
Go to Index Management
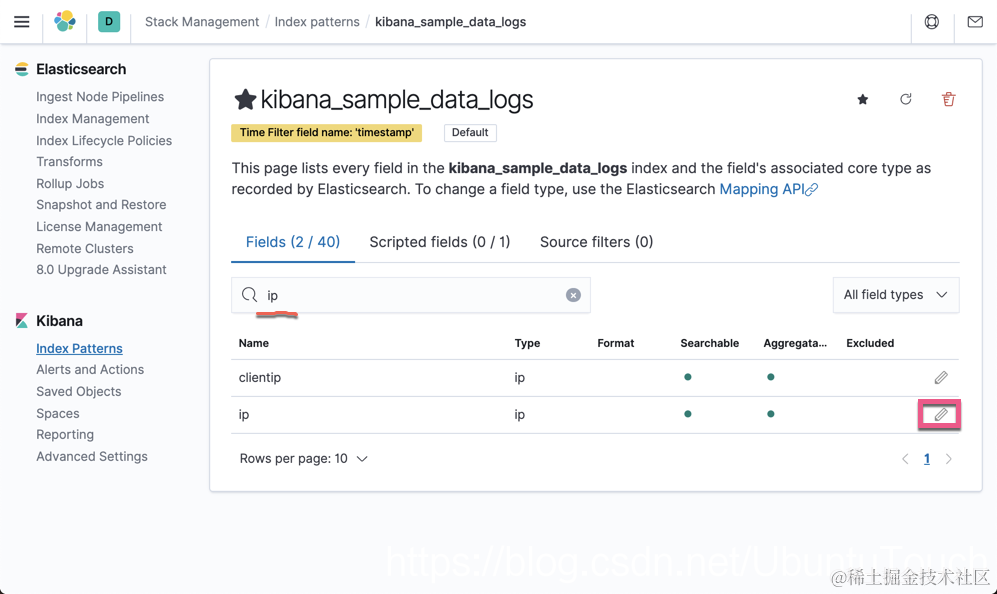(x=92, y=119)
